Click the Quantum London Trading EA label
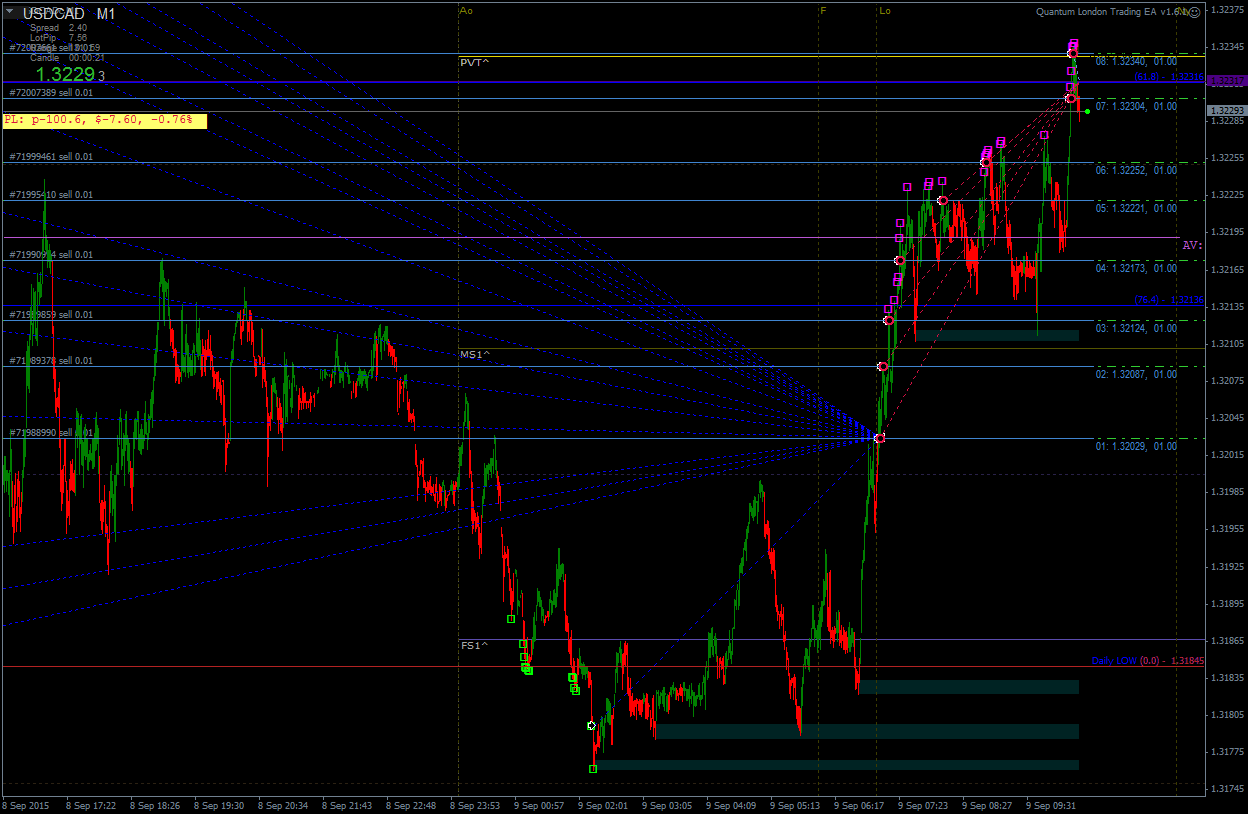1248x814 pixels. (x=1110, y=12)
